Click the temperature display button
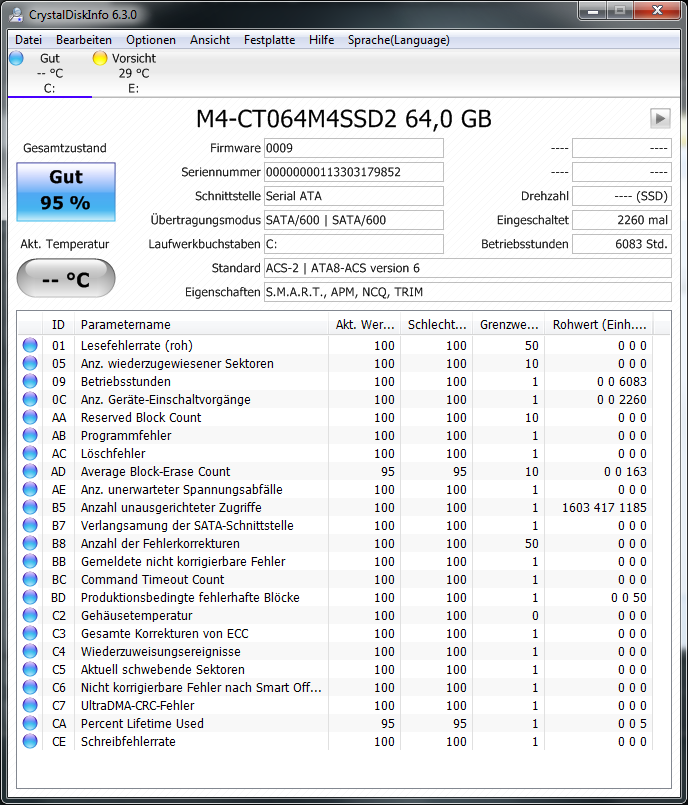 (66, 278)
